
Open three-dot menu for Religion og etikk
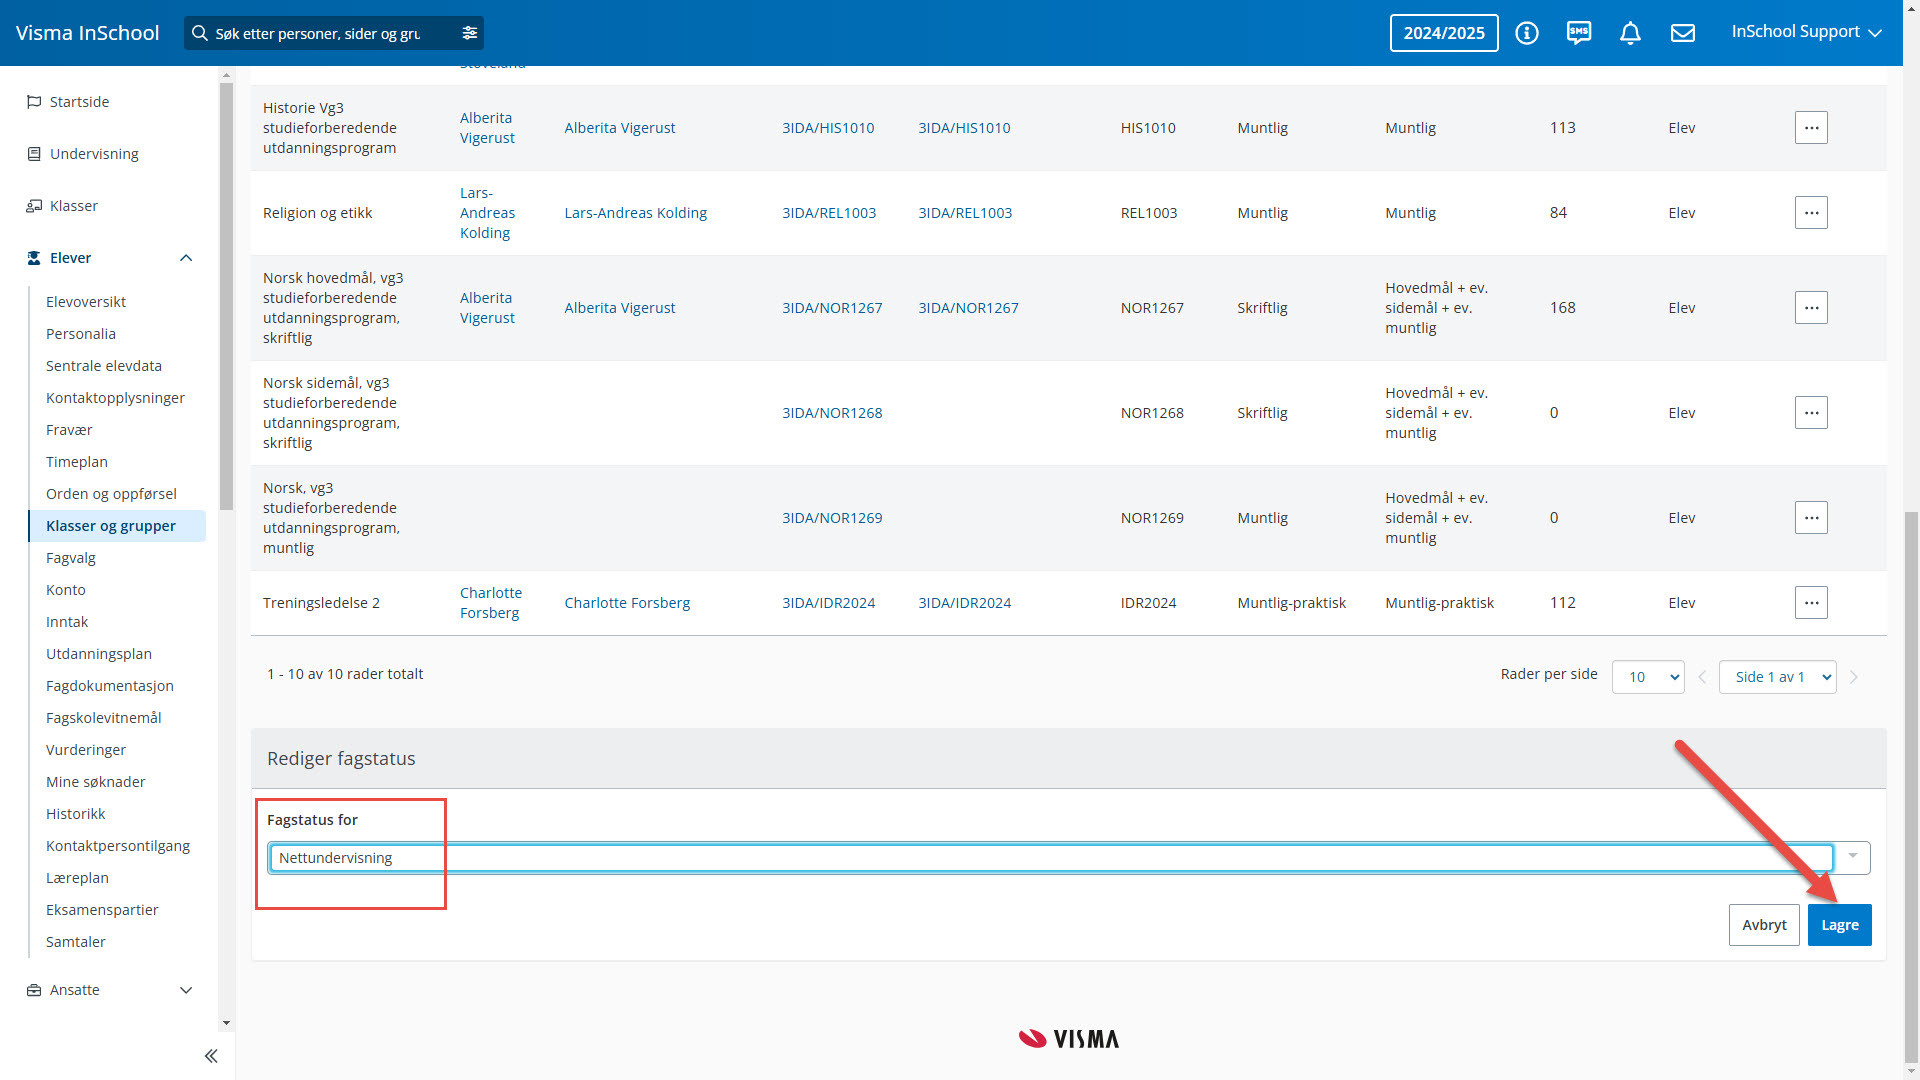[1810, 213]
